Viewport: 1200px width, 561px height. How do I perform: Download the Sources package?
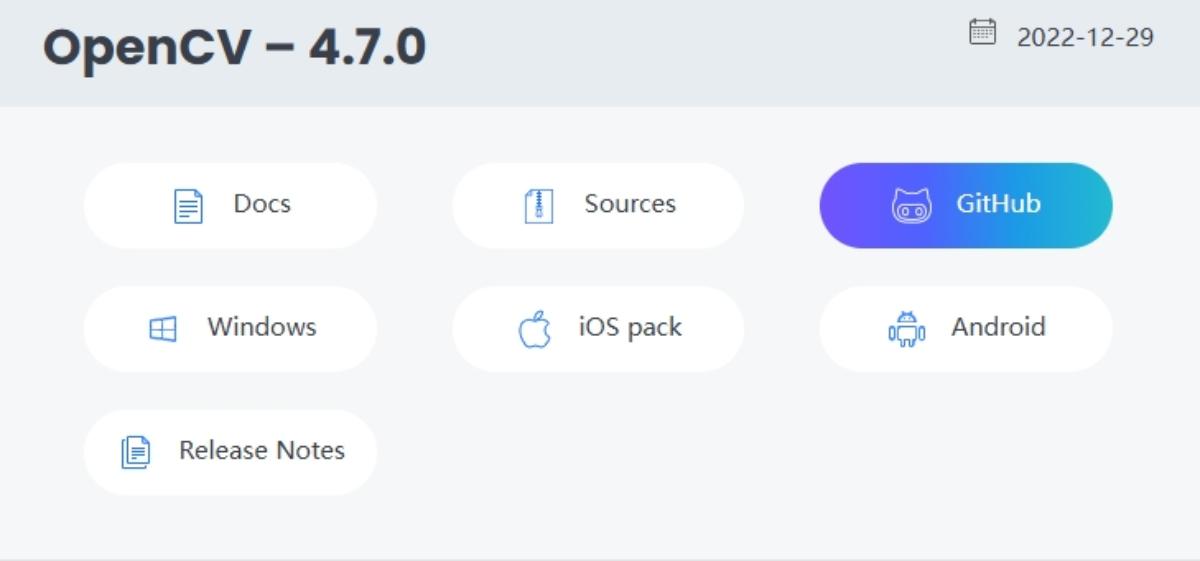pyautogui.click(x=598, y=205)
